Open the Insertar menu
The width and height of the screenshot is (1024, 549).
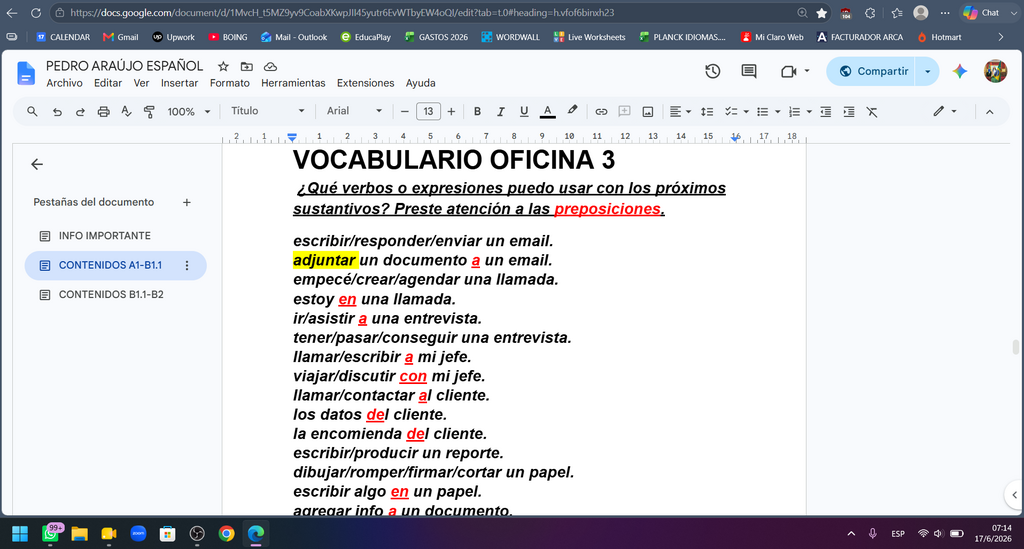[180, 83]
